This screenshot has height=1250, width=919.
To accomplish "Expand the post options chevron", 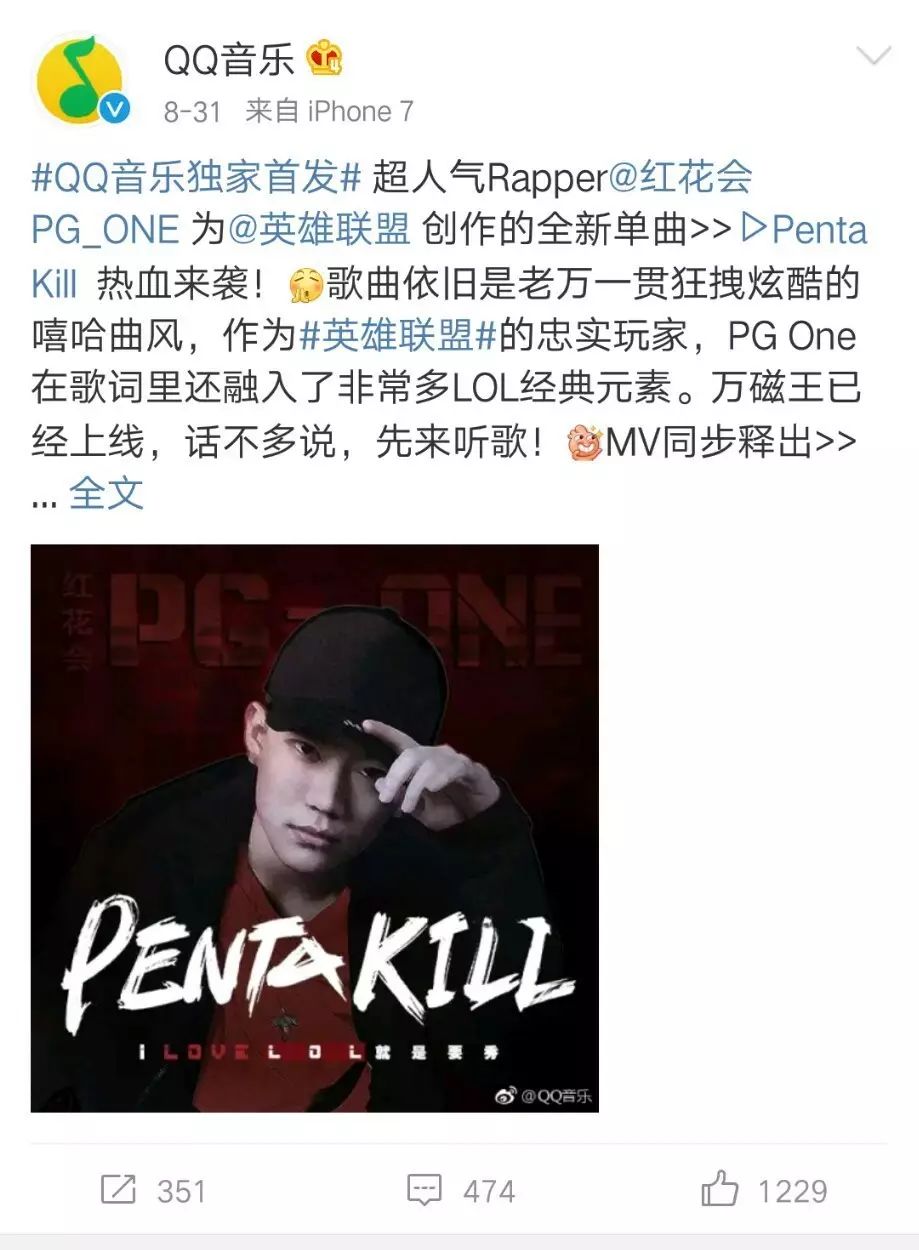I will coord(874,55).
